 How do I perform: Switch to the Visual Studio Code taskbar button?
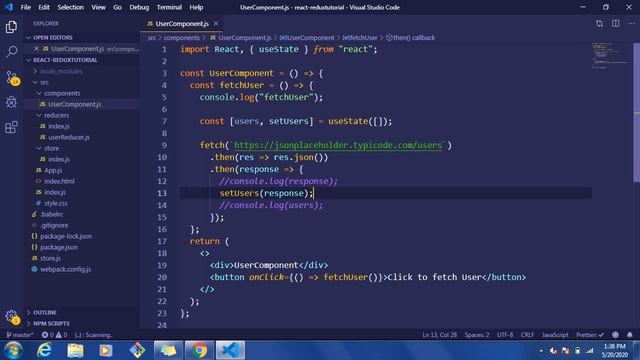(230, 350)
